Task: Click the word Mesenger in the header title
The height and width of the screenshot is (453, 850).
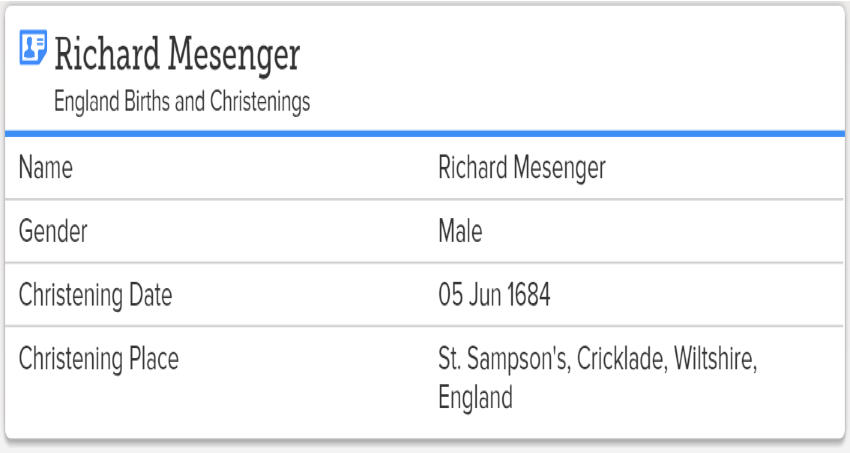Action: point(234,55)
